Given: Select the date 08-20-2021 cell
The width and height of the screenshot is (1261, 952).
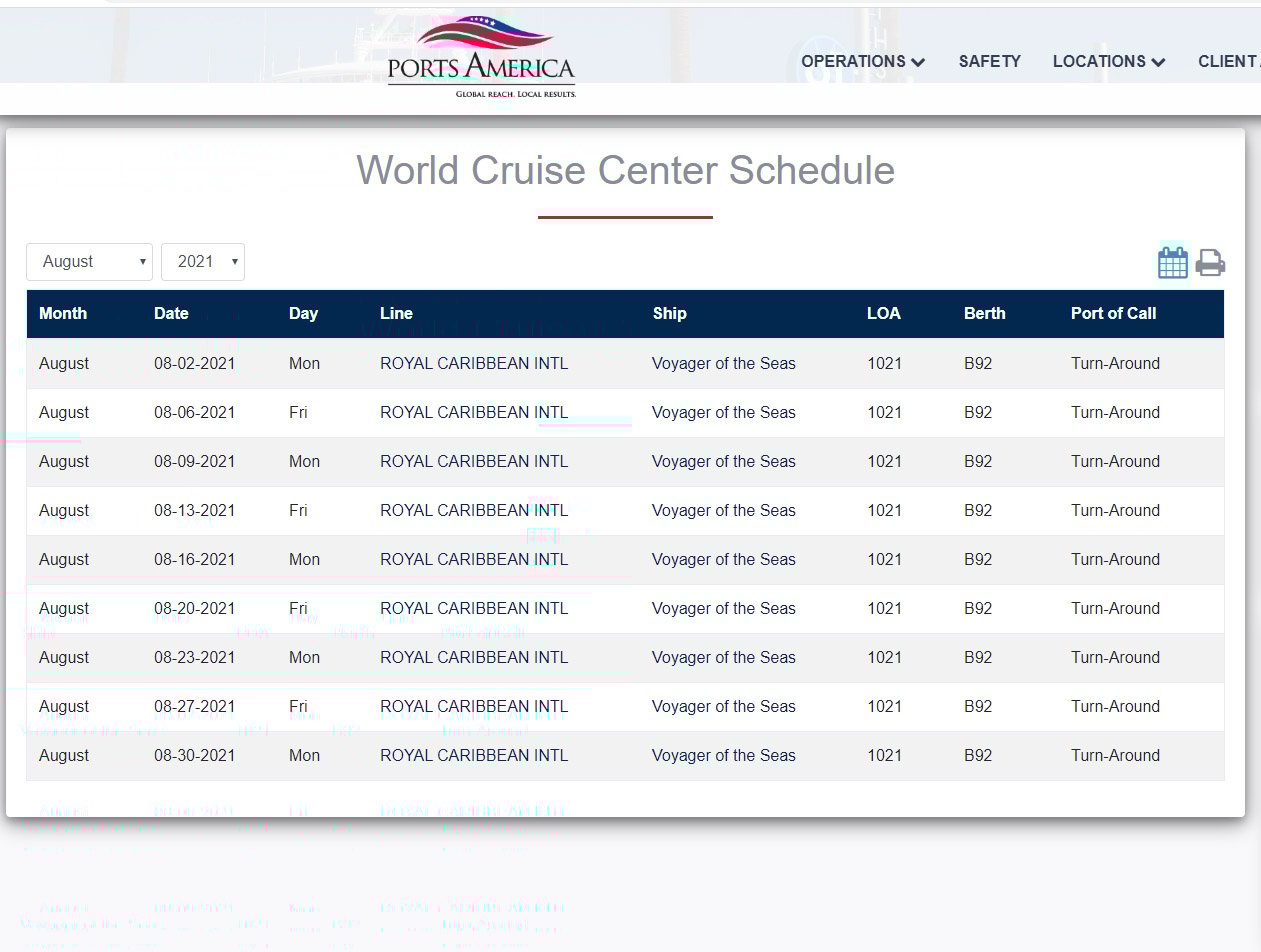Looking at the screenshot, I should pyautogui.click(x=195, y=608).
